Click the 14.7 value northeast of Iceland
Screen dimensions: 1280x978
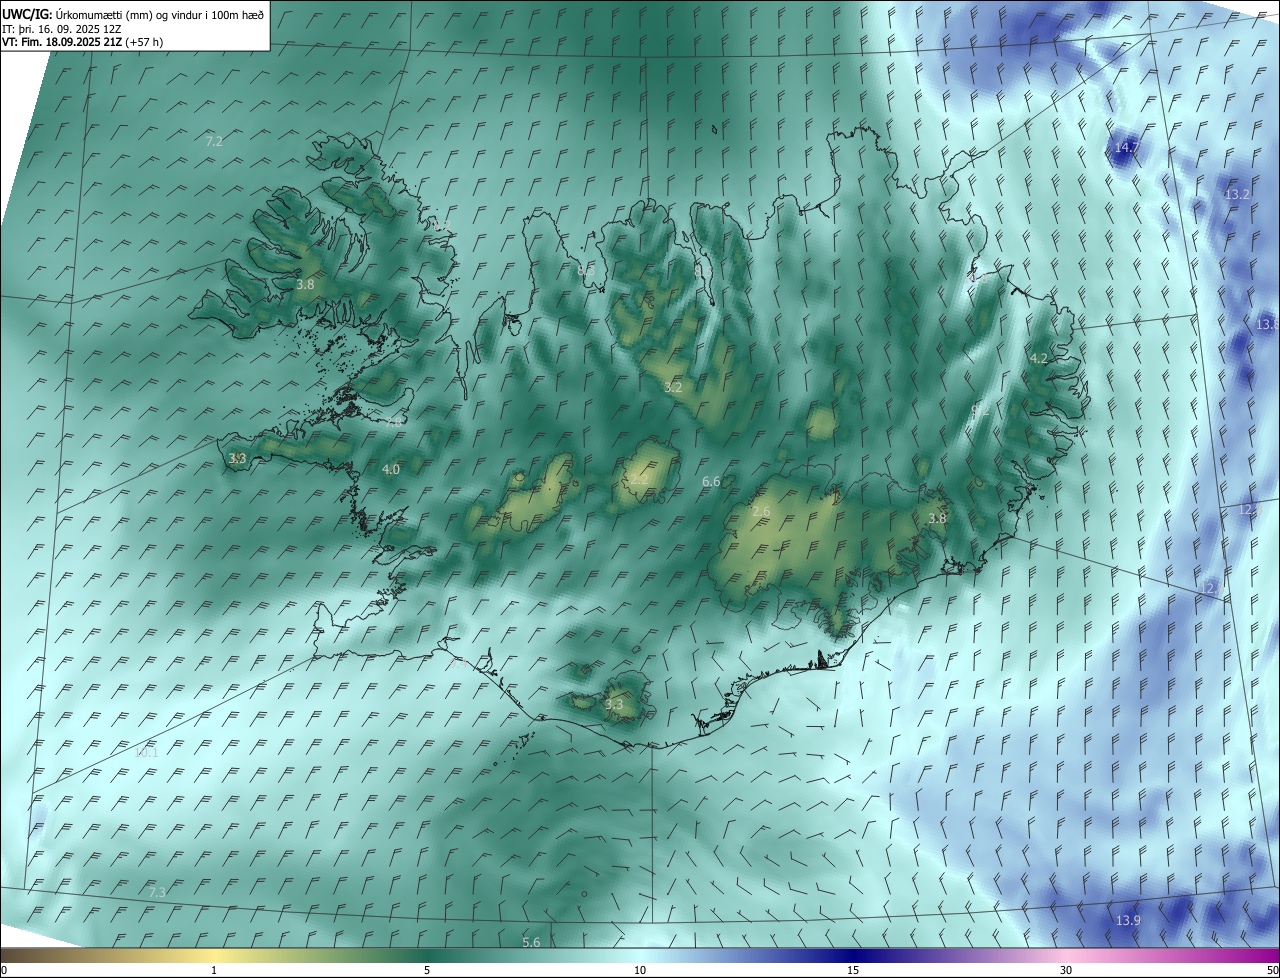click(x=1127, y=148)
